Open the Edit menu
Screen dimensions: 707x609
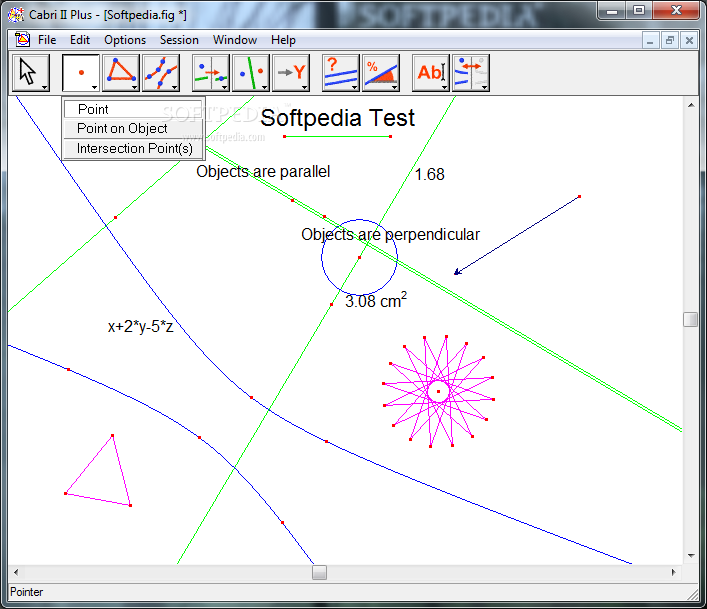click(x=80, y=40)
